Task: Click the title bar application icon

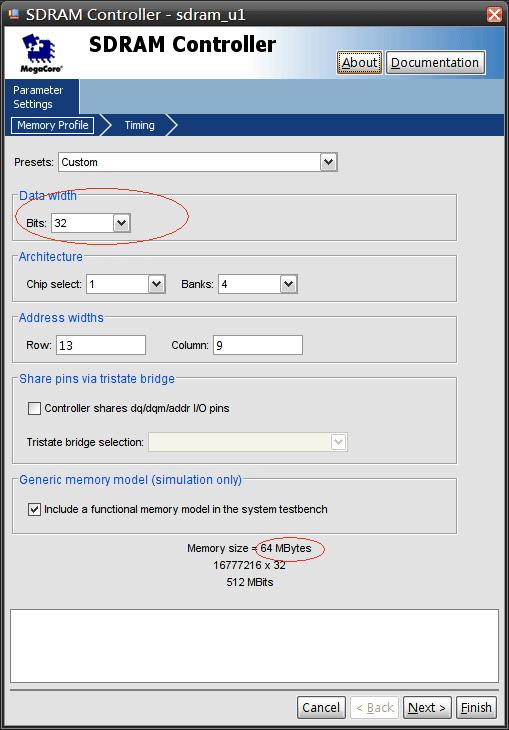Action: (14, 14)
